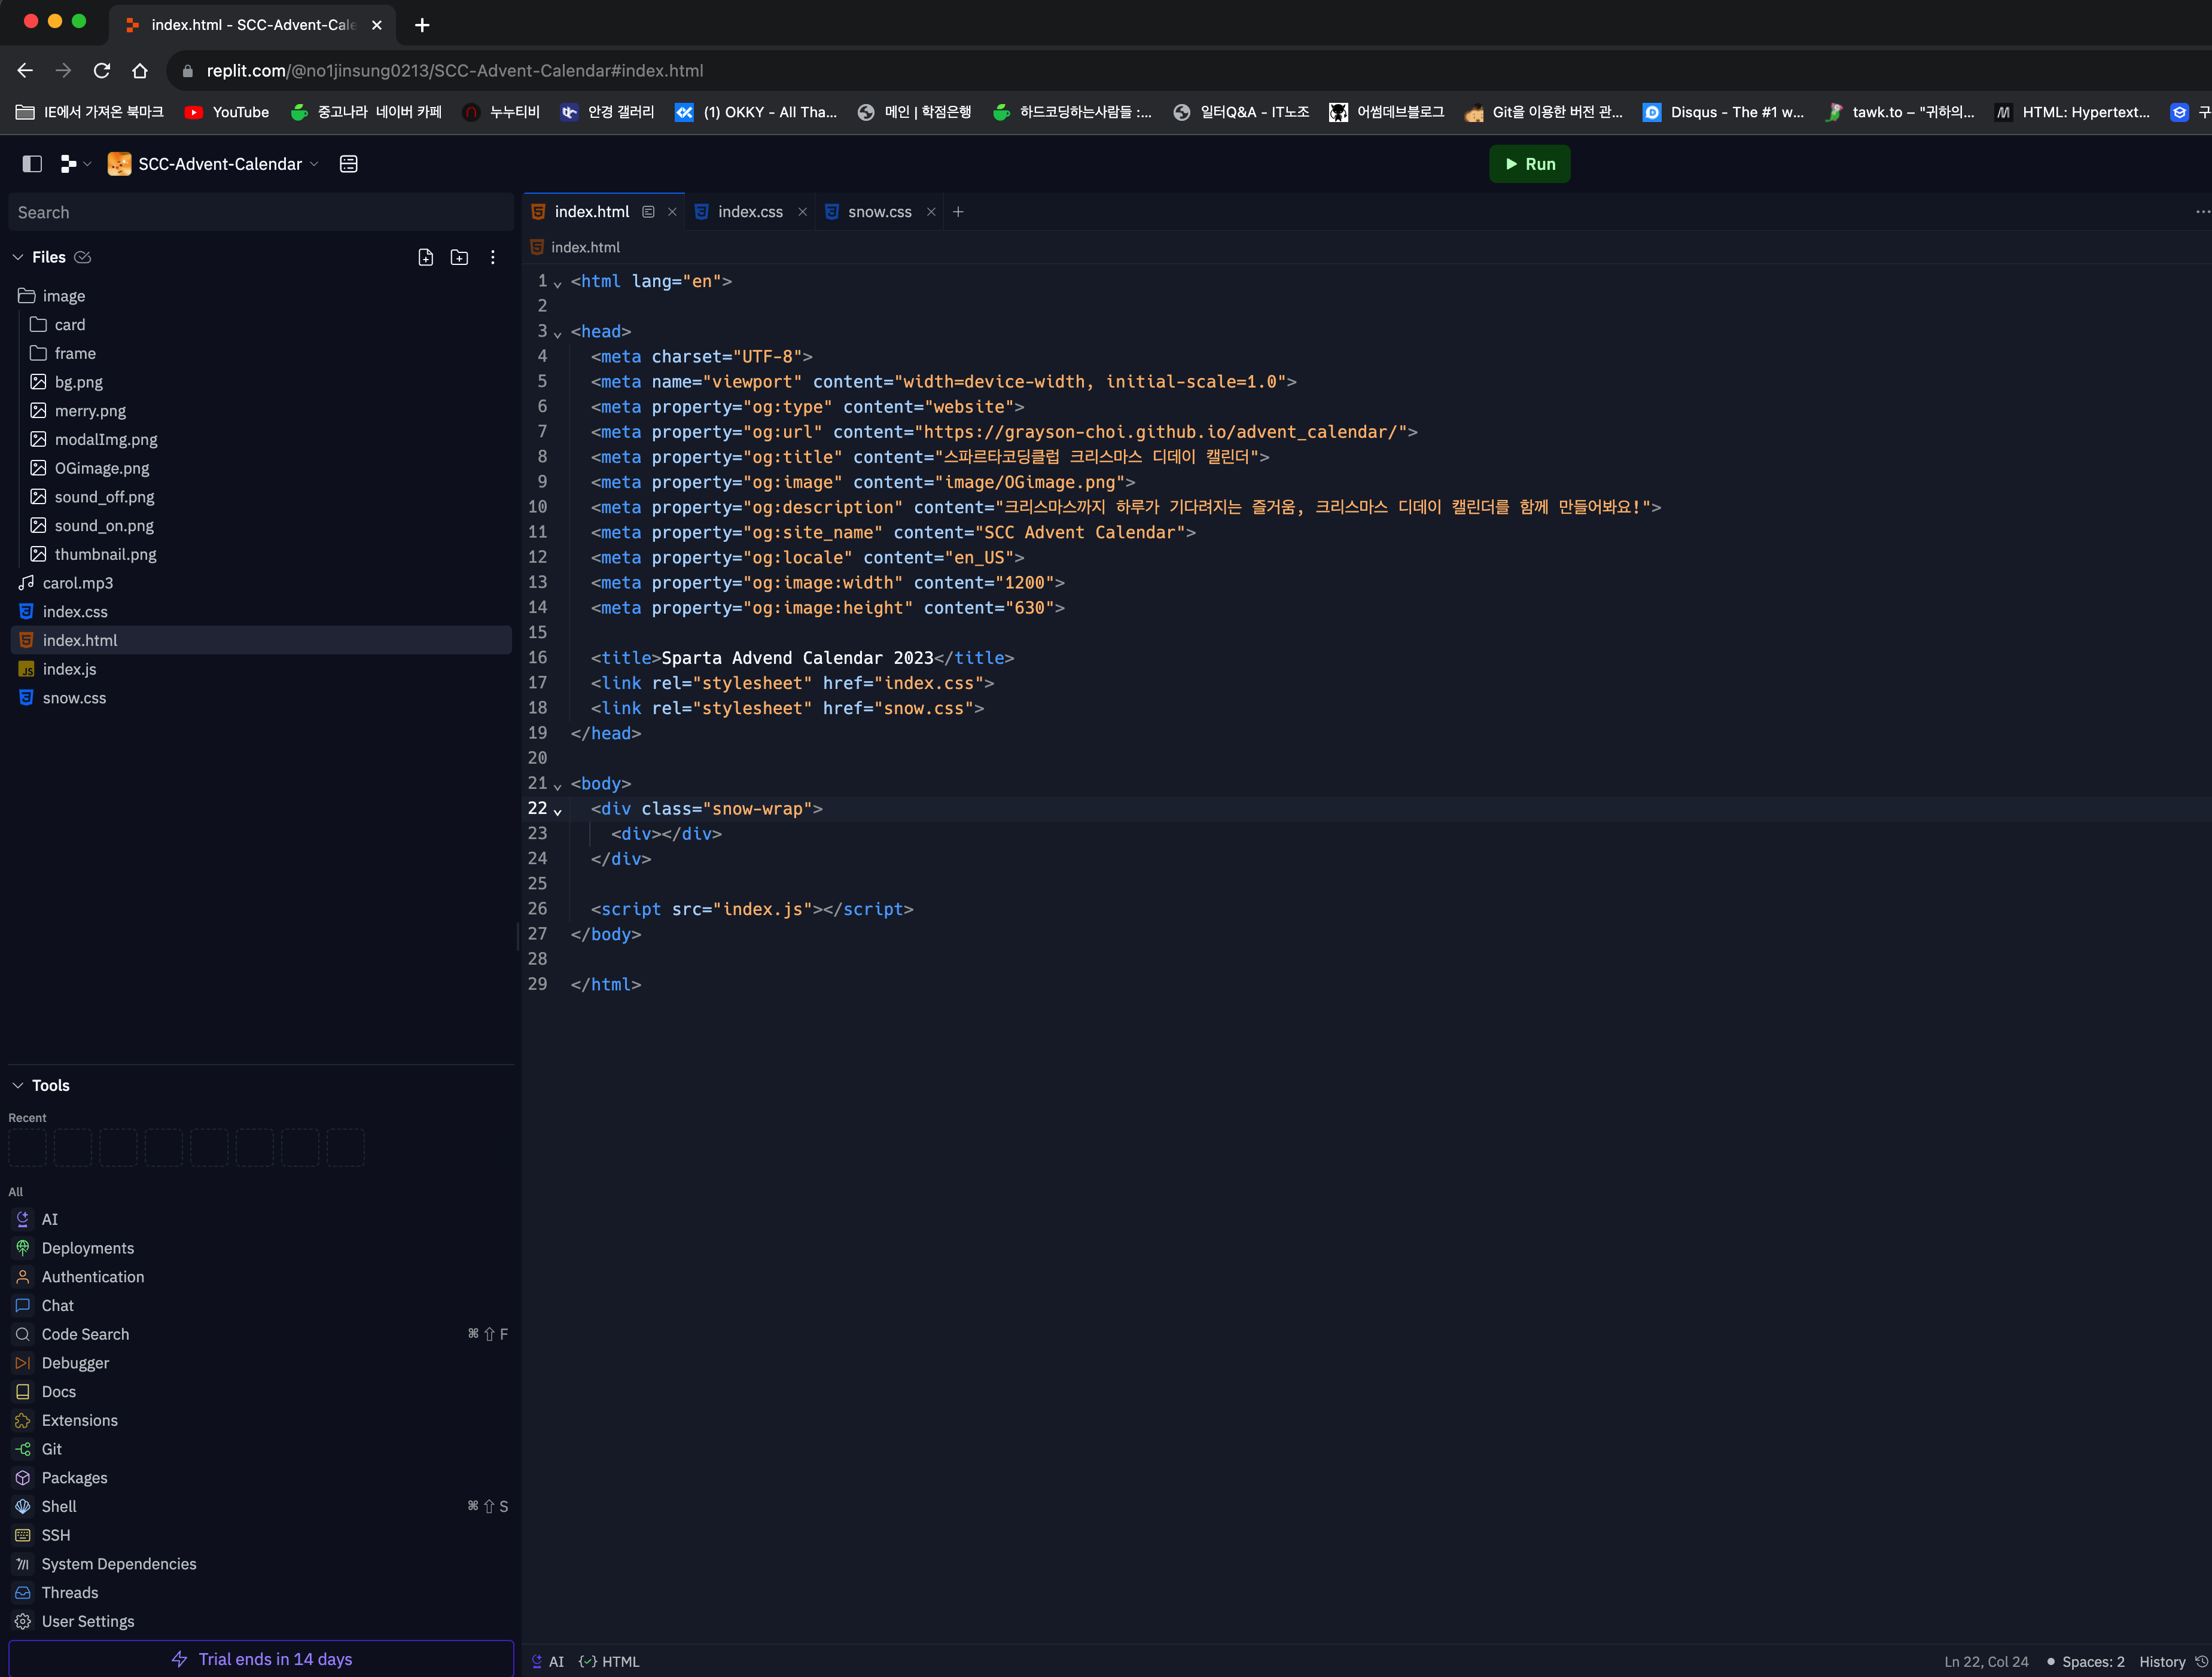Open the Packages tool
The width and height of the screenshot is (2212, 1677).
pos(261,1478)
